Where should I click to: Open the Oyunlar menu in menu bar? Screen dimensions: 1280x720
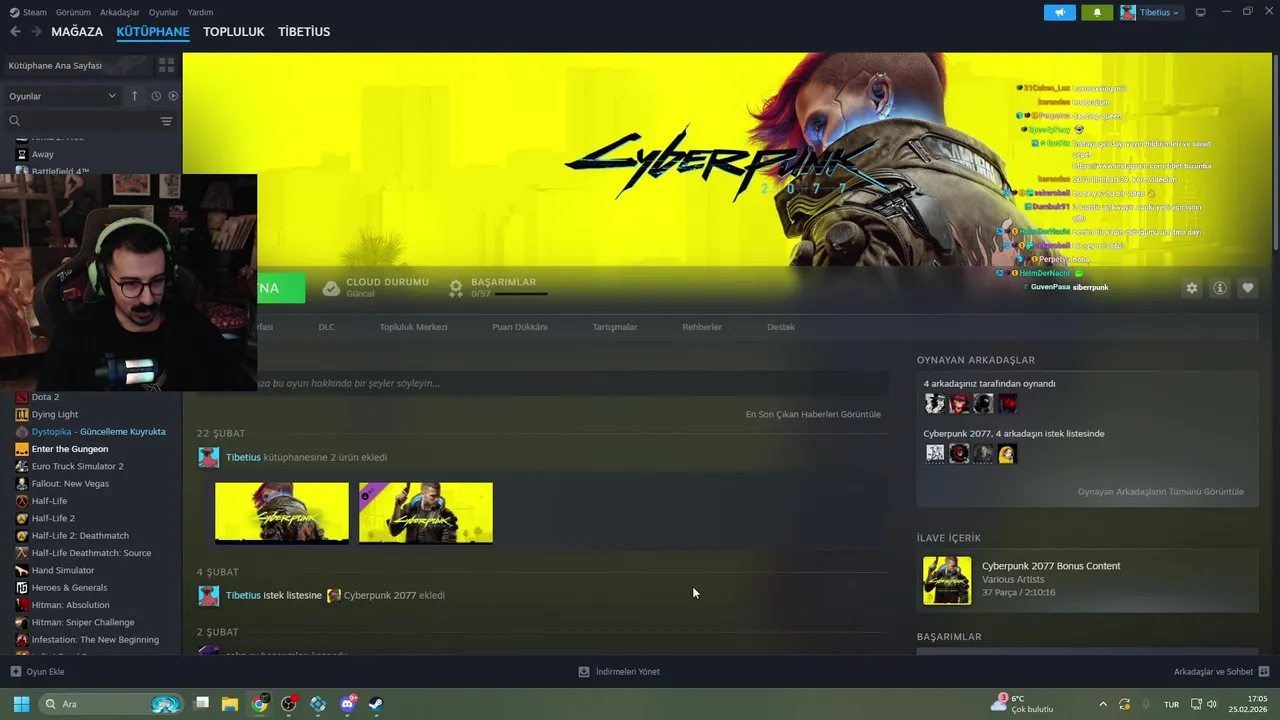pyautogui.click(x=163, y=12)
